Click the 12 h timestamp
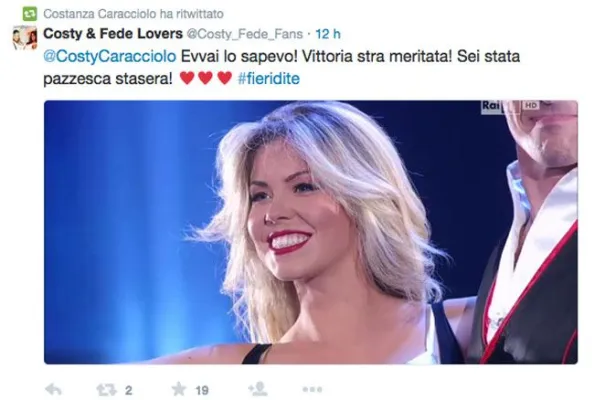Viewport: 594px width, 400px height. click(x=328, y=34)
